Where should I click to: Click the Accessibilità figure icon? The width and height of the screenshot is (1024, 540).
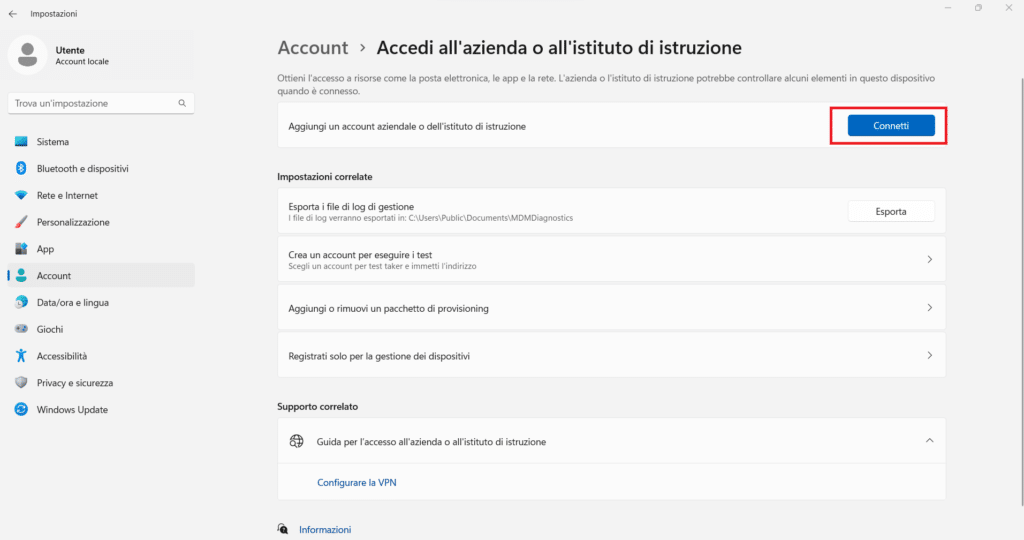click(x=21, y=356)
